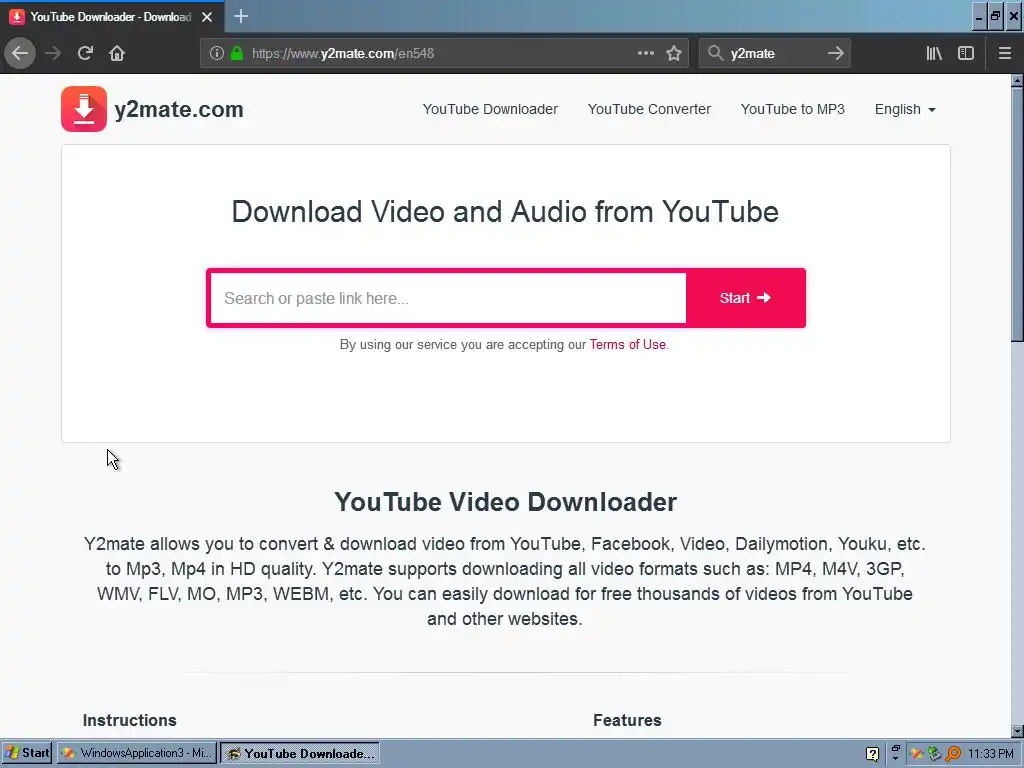Click the pink Start button
This screenshot has height=768, width=1024.
tap(746, 298)
